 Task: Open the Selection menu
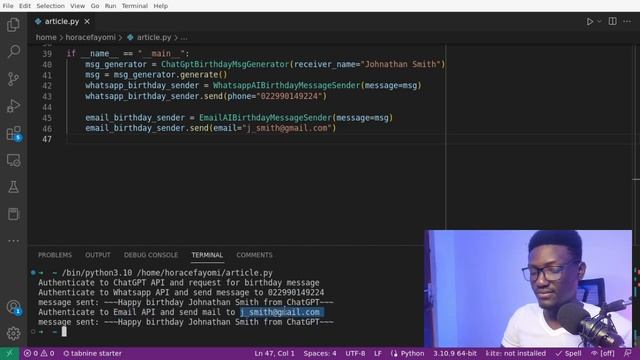click(50, 6)
